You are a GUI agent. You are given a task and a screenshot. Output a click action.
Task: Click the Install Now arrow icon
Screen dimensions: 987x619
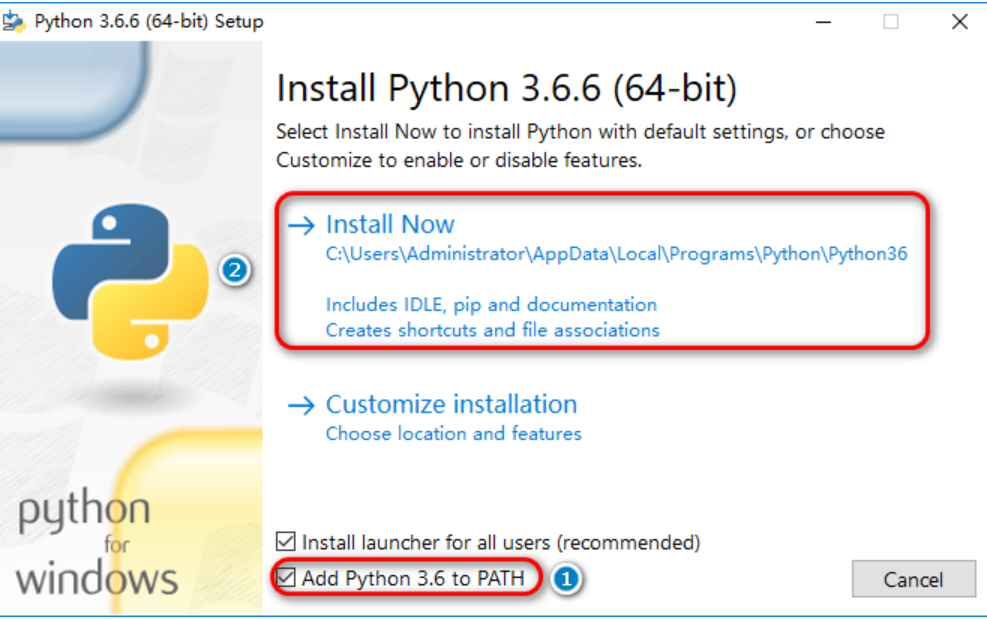coord(301,225)
